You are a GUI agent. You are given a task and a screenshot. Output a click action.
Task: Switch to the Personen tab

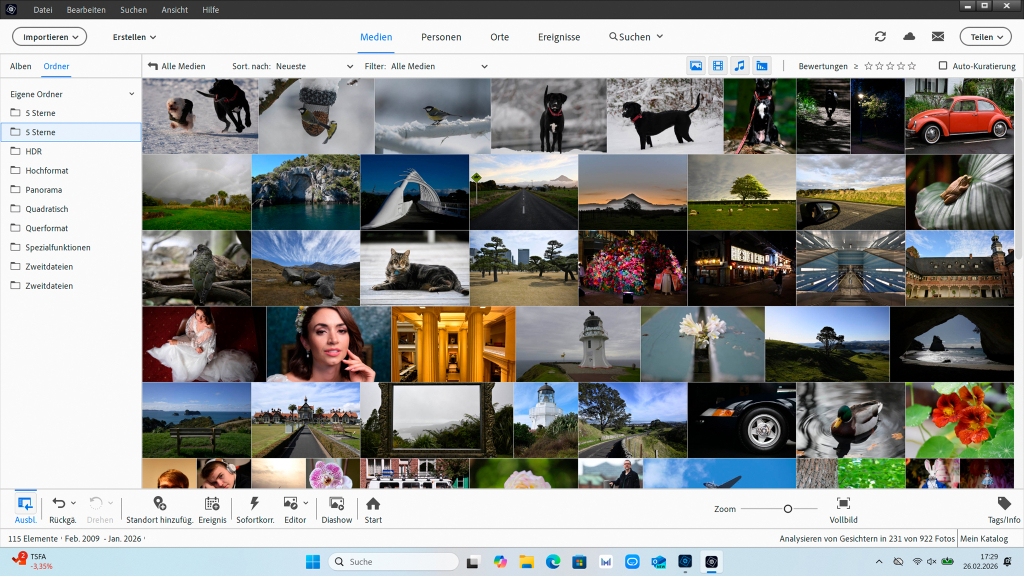point(441,37)
